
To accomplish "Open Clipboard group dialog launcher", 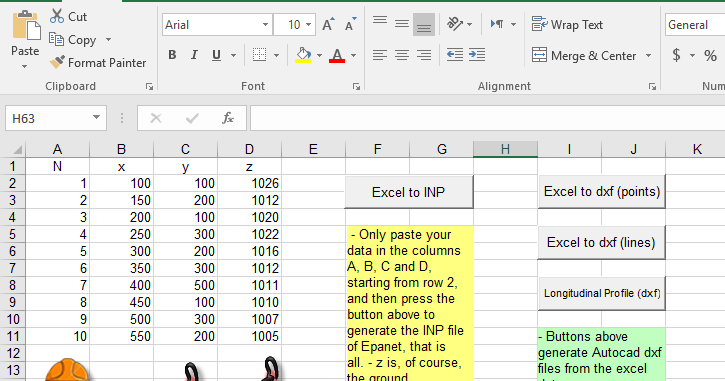I will click(149, 86).
